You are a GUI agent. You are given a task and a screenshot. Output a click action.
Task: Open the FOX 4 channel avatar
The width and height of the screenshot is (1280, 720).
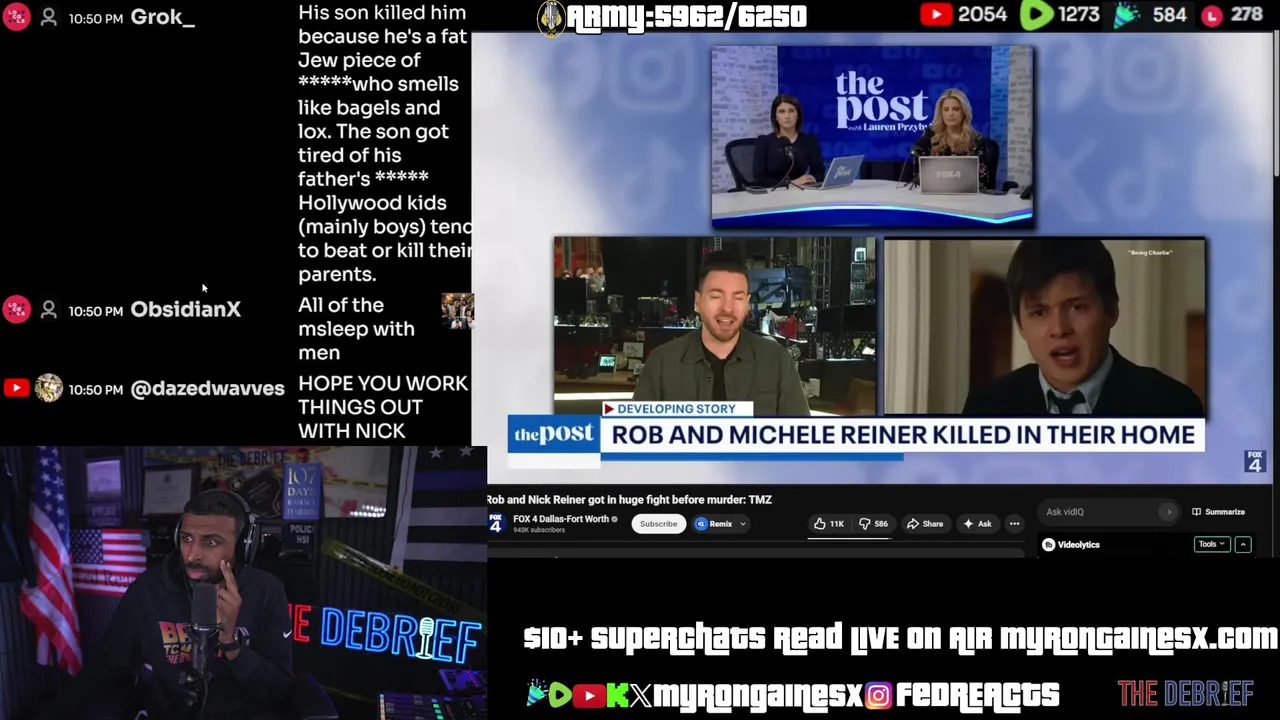coord(495,523)
